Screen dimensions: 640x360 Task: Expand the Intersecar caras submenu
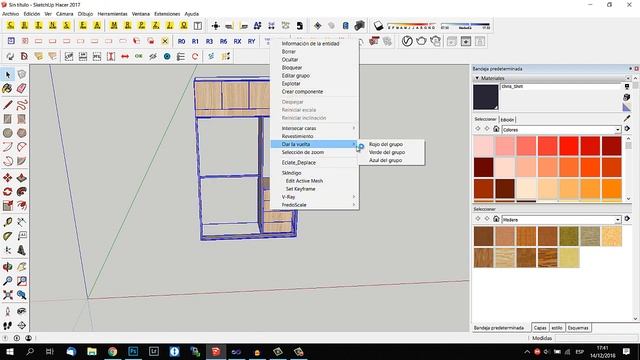click(315, 128)
